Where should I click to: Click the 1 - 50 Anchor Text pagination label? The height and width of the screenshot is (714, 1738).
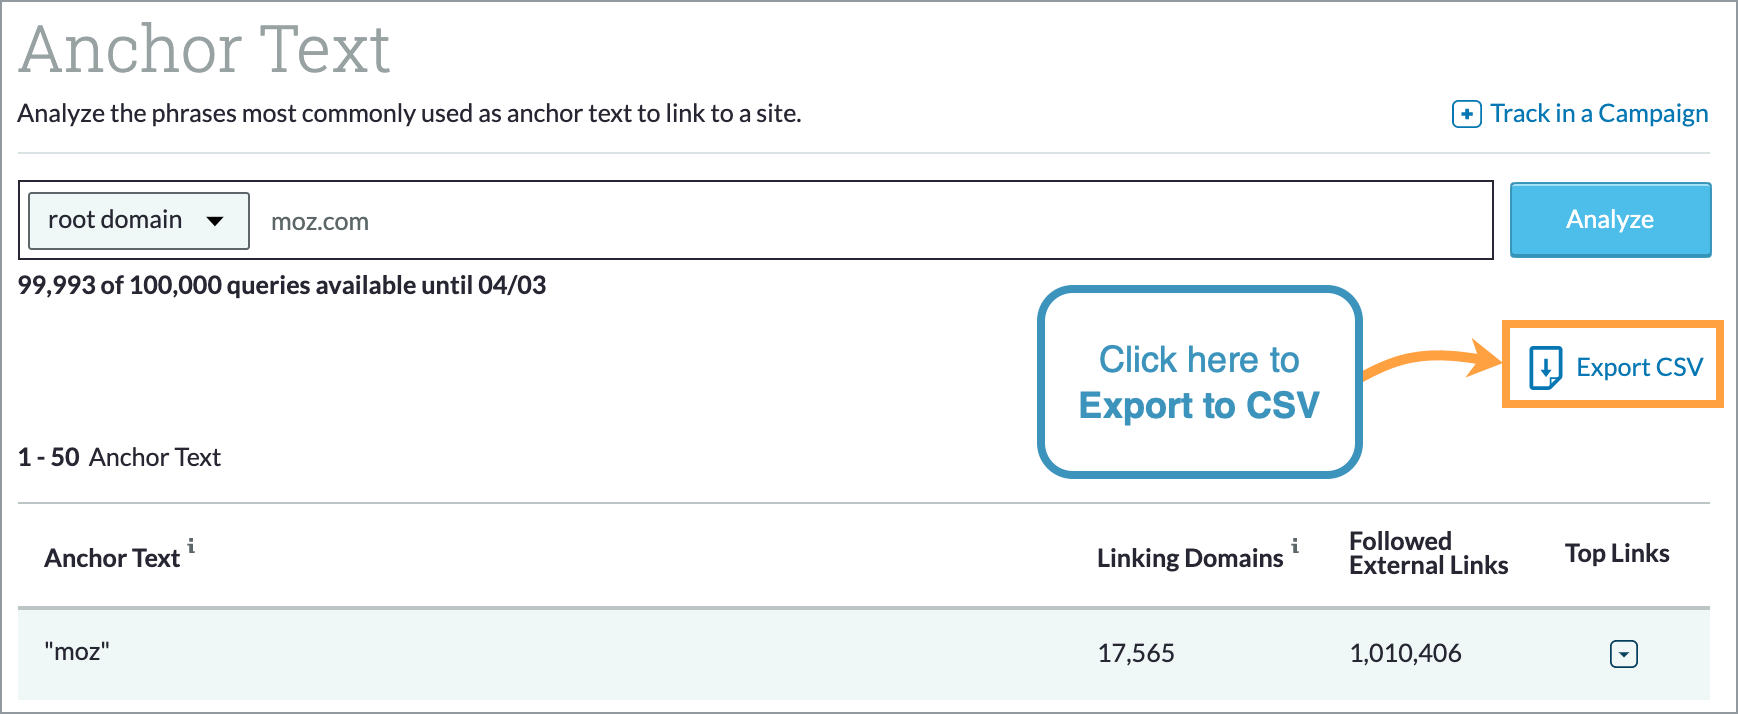point(118,457)
